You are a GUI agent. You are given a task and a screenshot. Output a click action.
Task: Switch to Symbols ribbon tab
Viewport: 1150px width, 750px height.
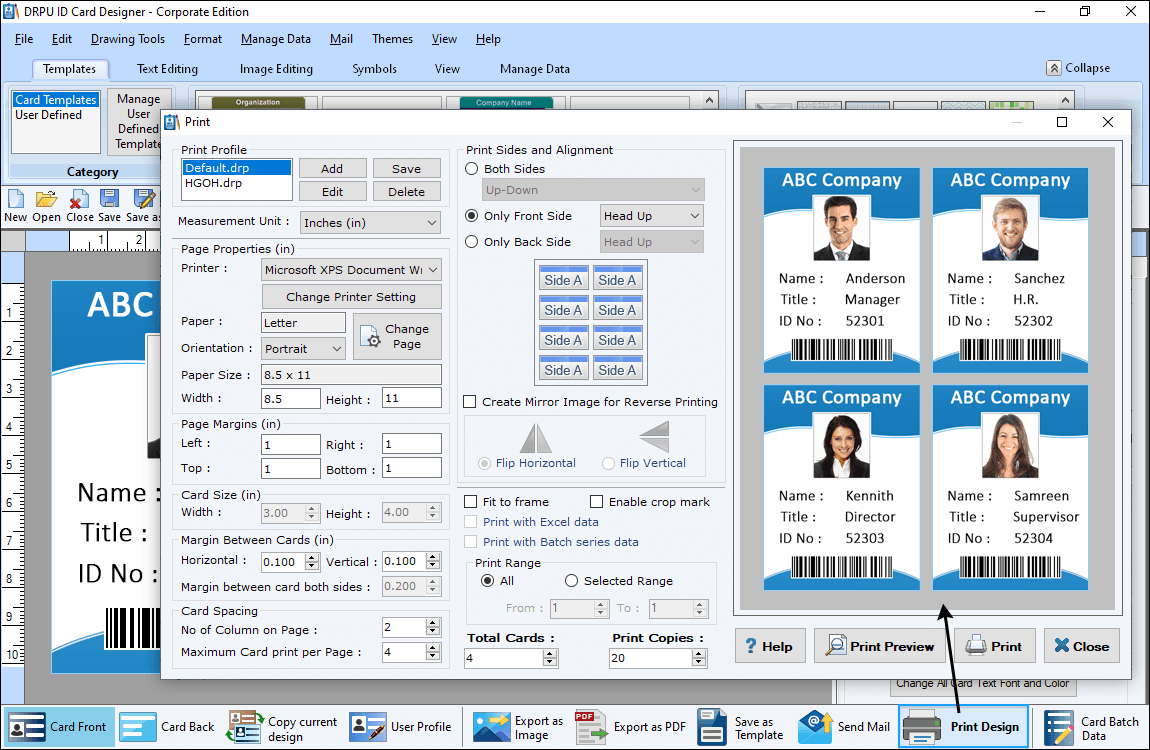coord(374,69)
